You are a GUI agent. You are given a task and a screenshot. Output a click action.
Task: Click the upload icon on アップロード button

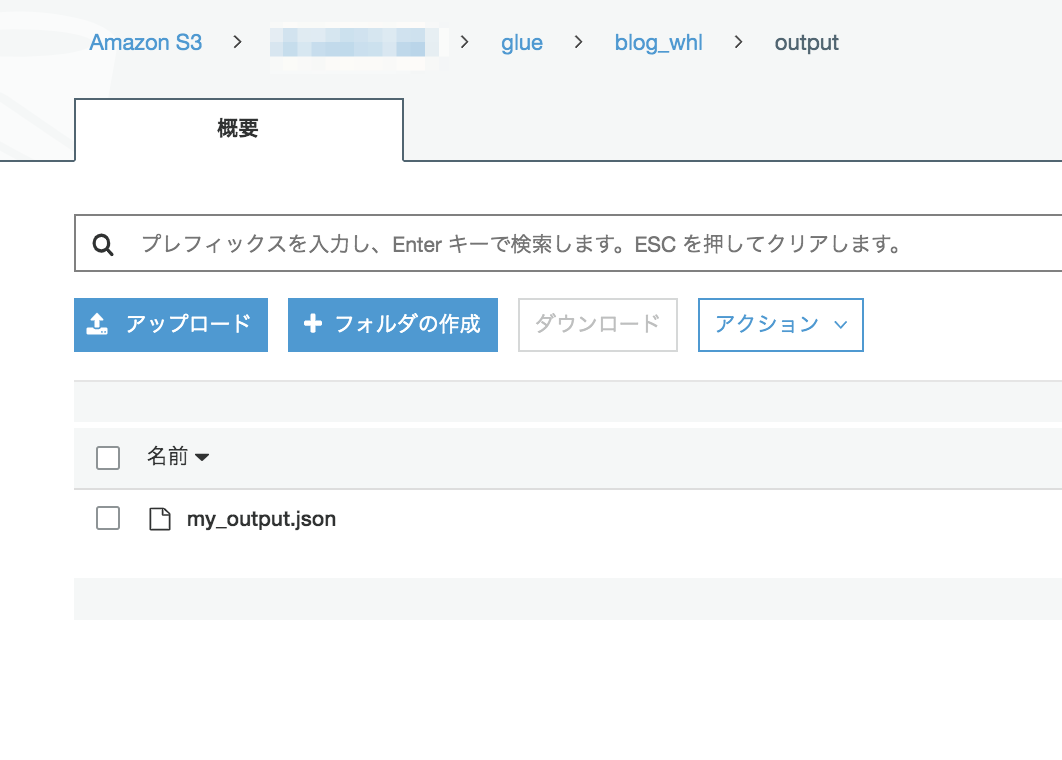(100, 323)
